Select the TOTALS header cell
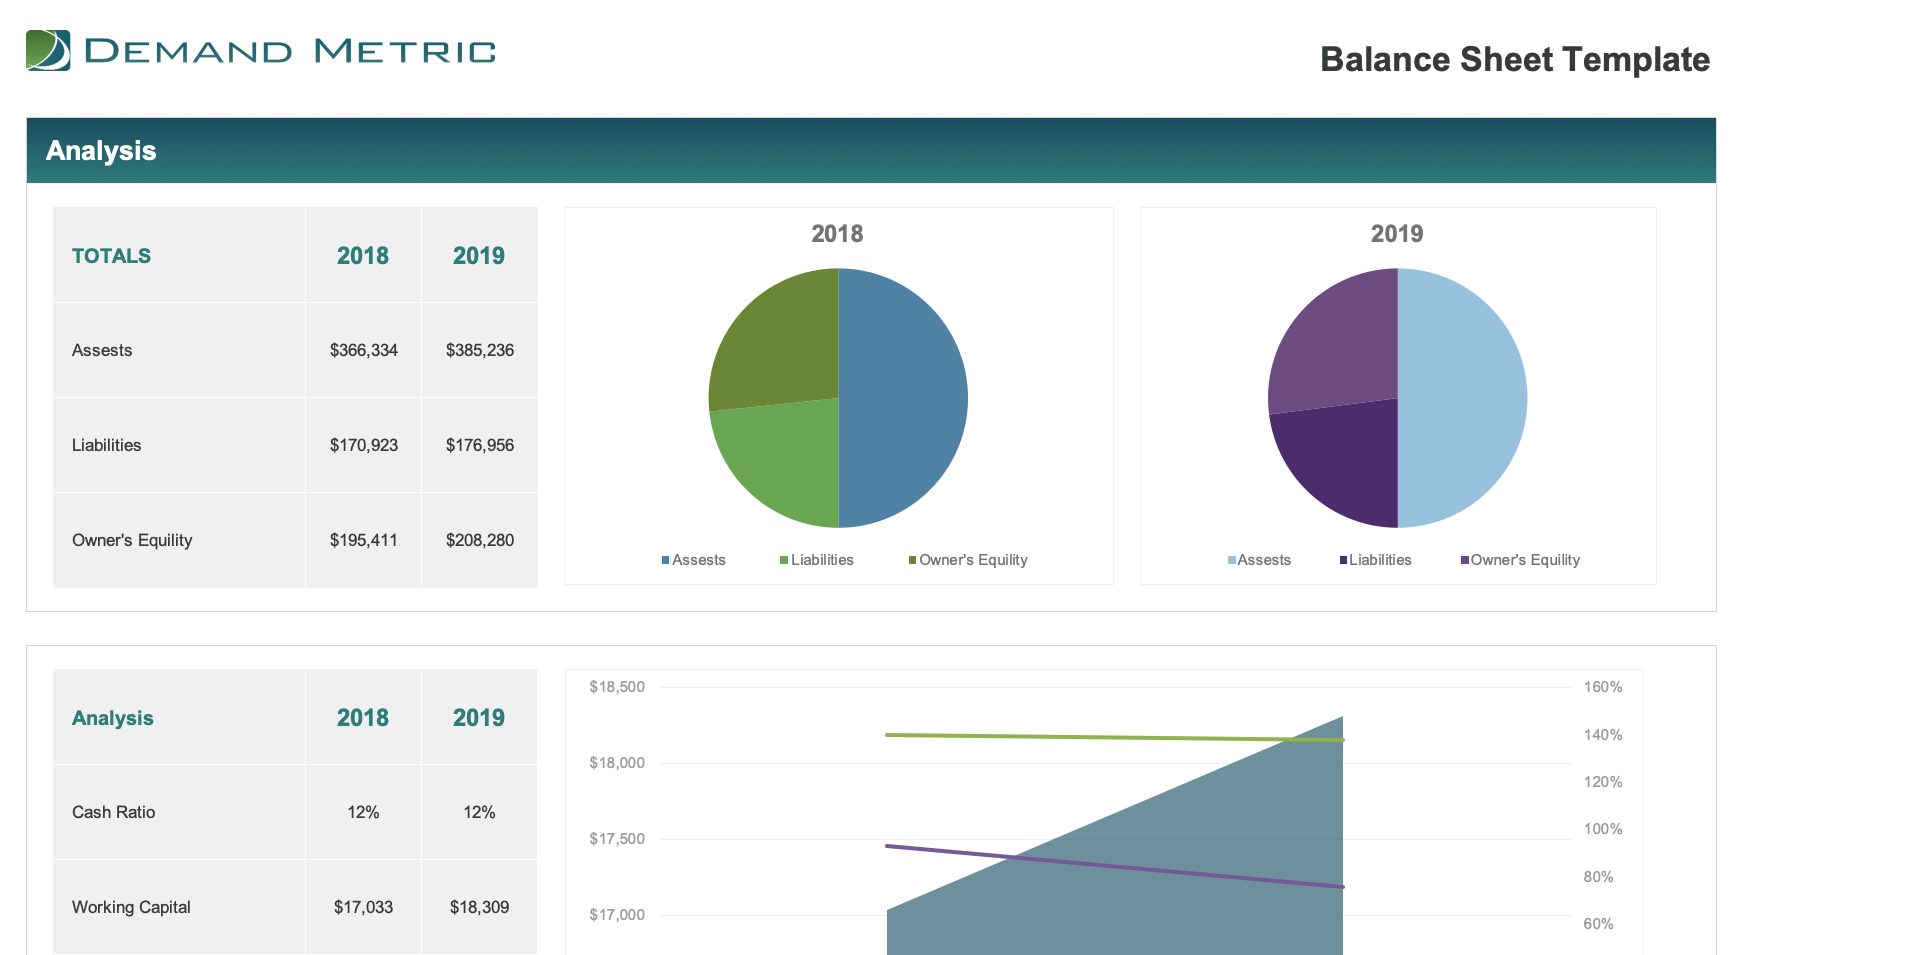1918x955 pixels. 179,255
